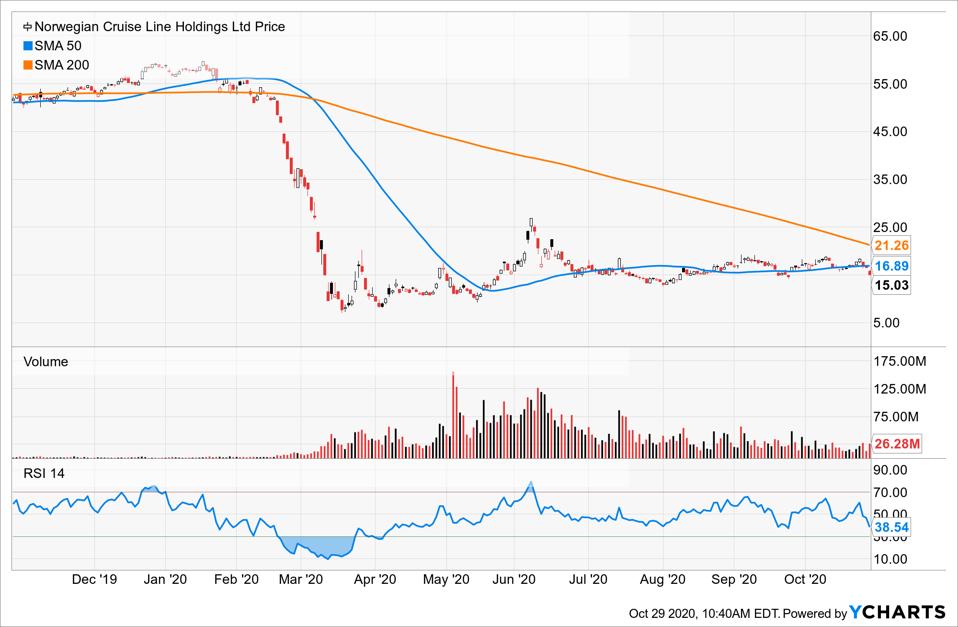Image resolution: width=958 pixels, height=627 pixels.
Task: Click the Dec '19 date axis label
Action: pos(94,579)
